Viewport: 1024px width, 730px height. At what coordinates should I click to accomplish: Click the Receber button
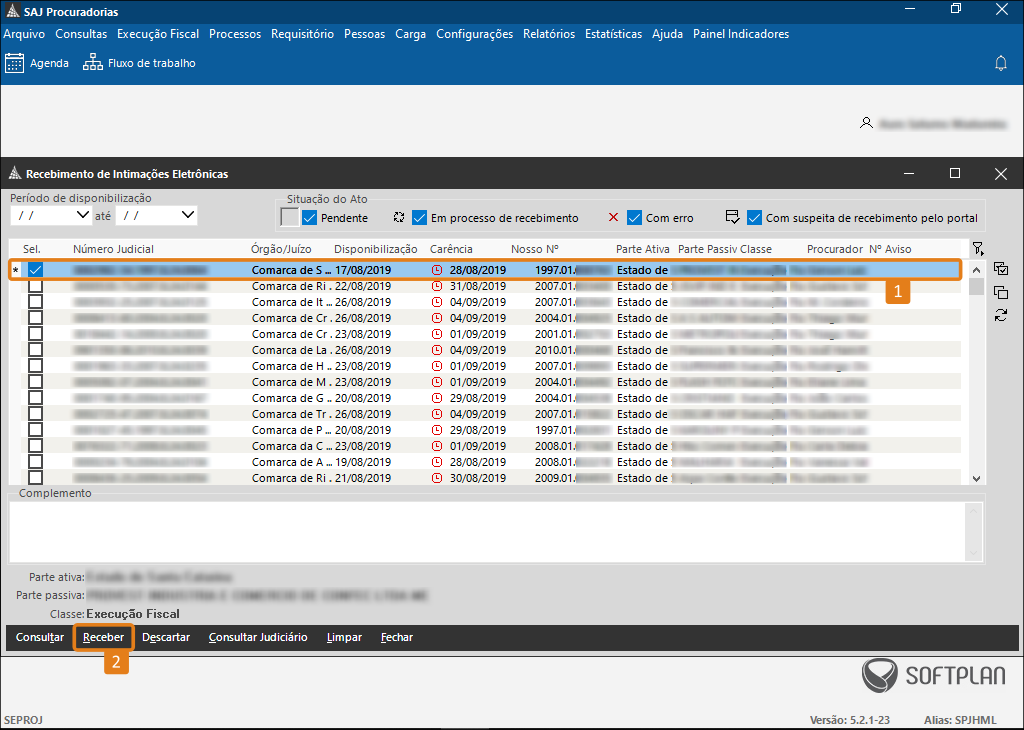(x=103, y=637)
